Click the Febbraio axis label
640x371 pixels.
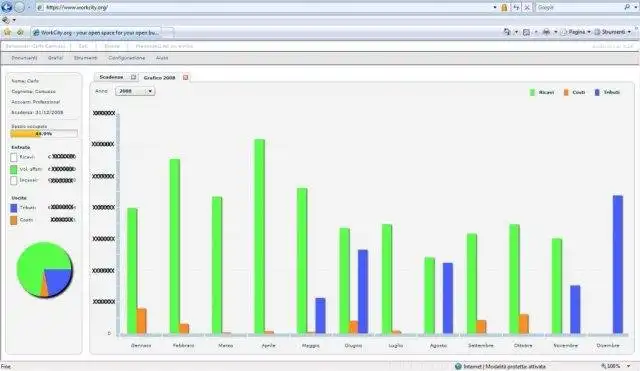point(183,345)
